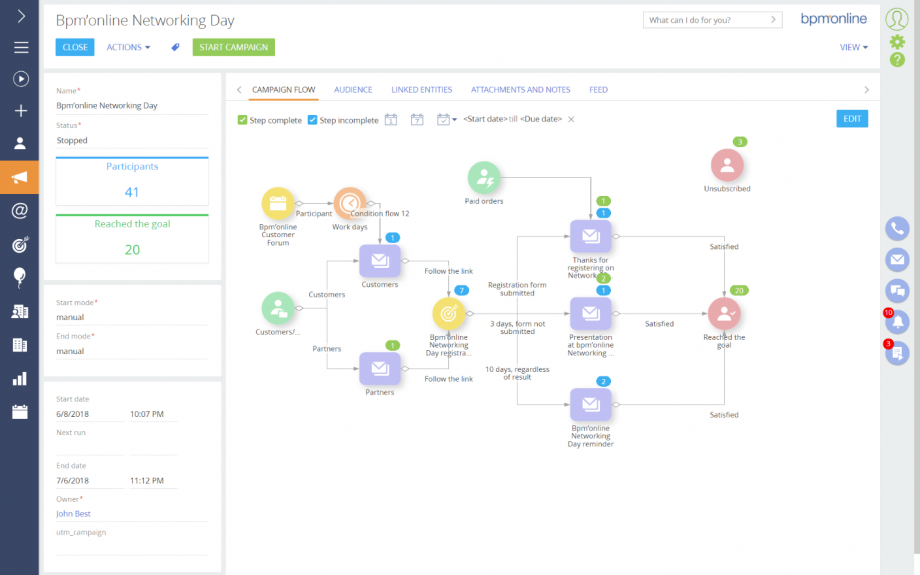Open the Status field showing Stopped
This screenshot has width=920, height=575.
[x=132, y=140]
